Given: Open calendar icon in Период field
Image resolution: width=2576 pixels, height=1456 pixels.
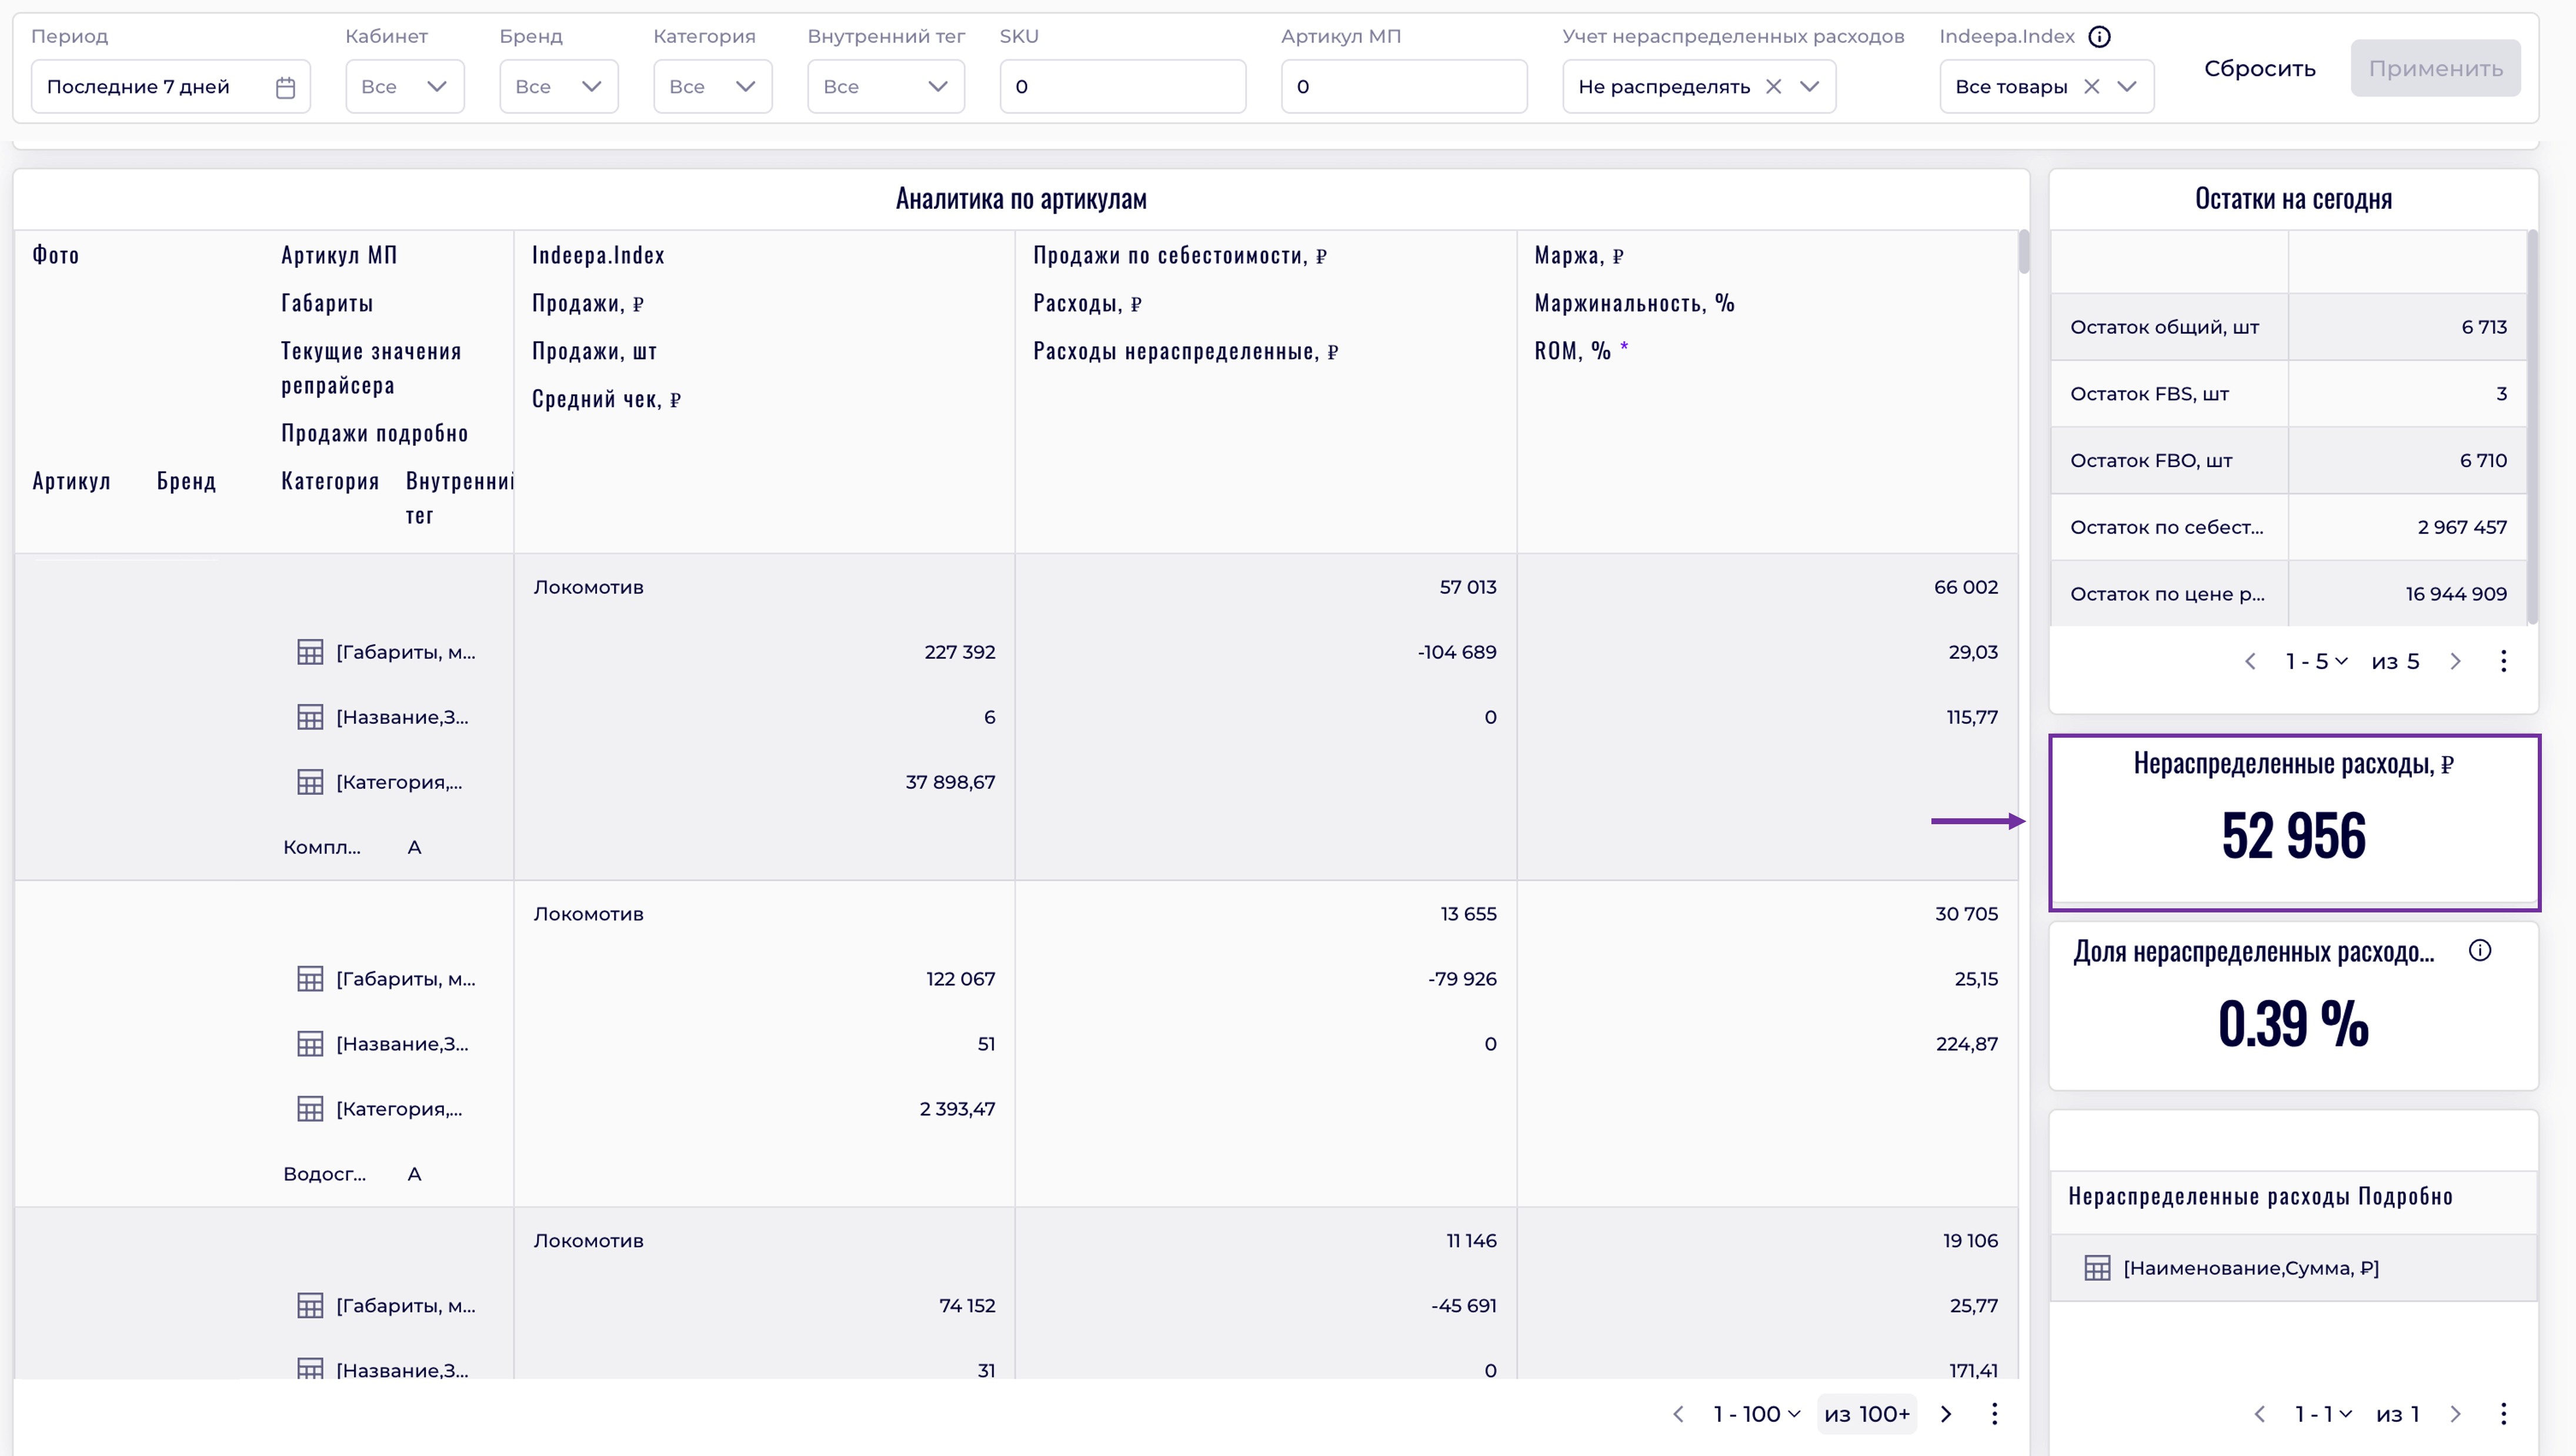Looking at the screenshot, I should pyautogui.click(x=285, y=87).
